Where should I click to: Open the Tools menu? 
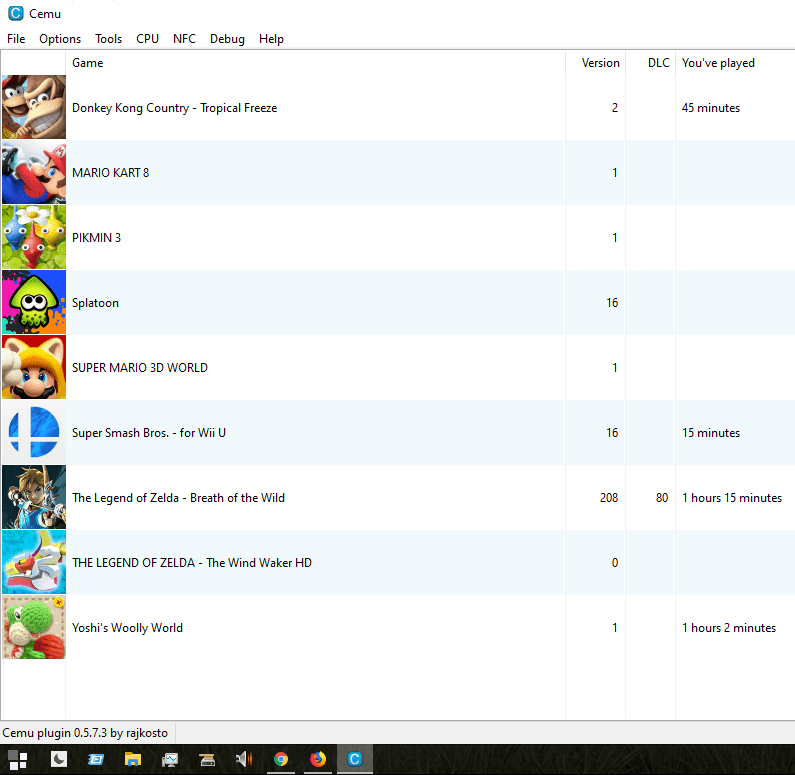109,39
